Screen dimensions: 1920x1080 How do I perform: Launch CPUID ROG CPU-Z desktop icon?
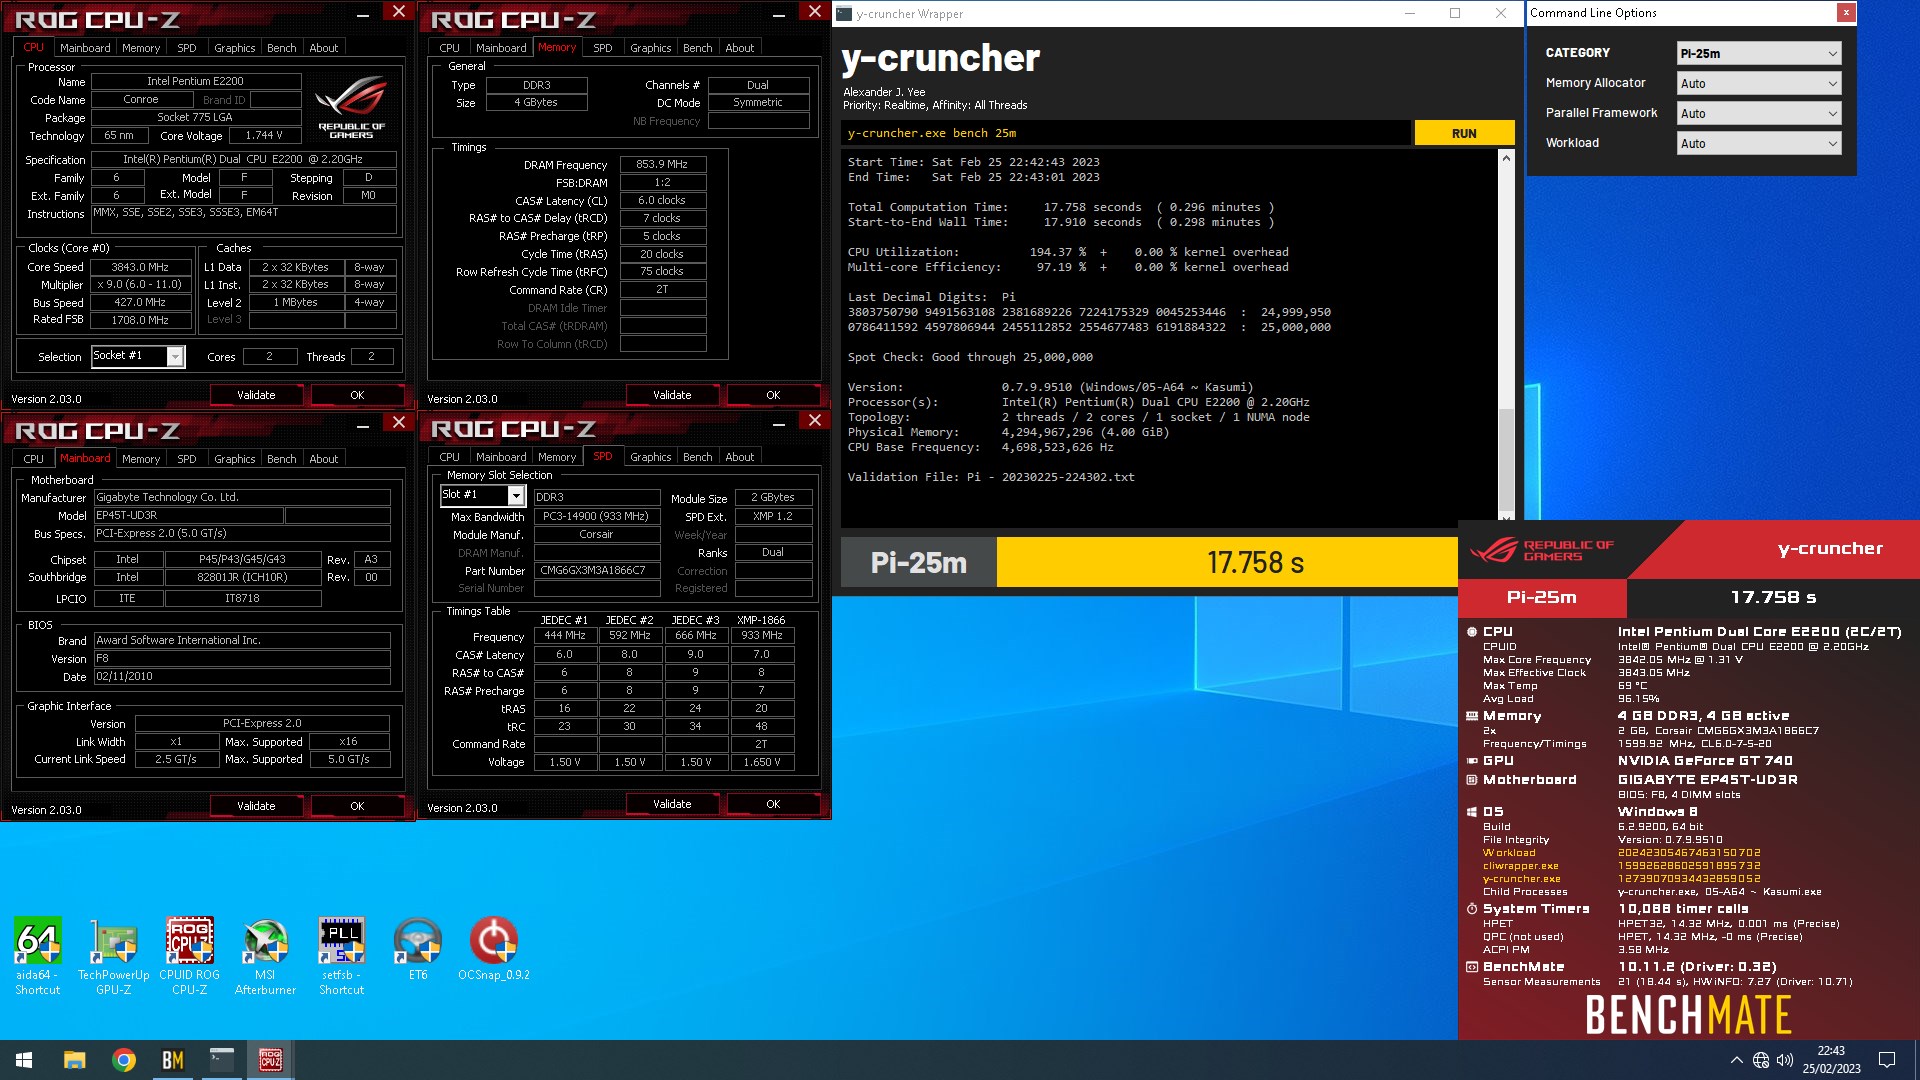click(190, 956)
